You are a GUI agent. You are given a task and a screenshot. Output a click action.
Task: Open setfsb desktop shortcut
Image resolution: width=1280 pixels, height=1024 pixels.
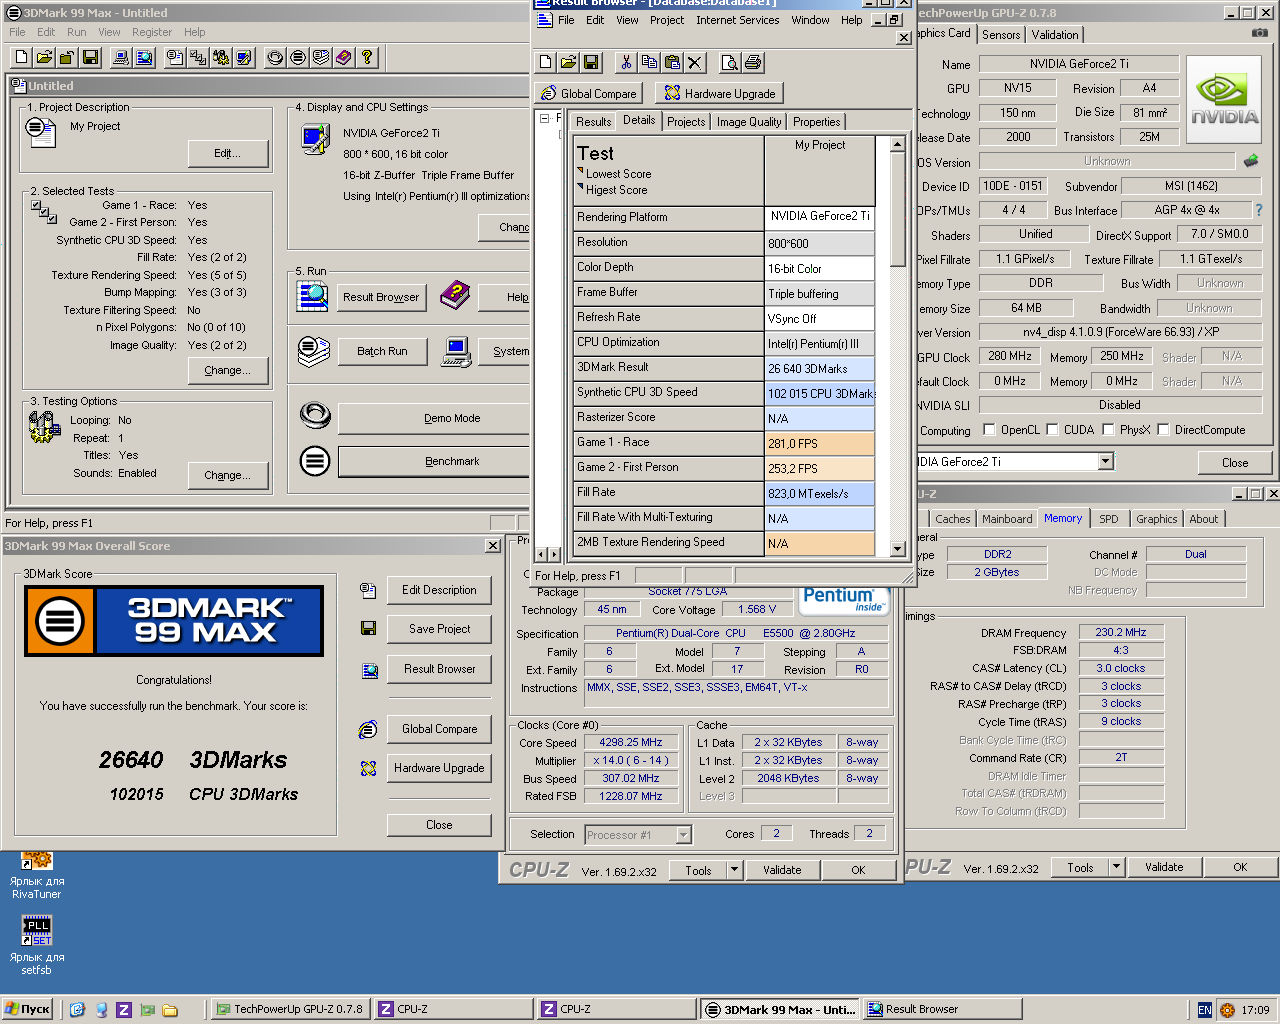pos(37,945)
